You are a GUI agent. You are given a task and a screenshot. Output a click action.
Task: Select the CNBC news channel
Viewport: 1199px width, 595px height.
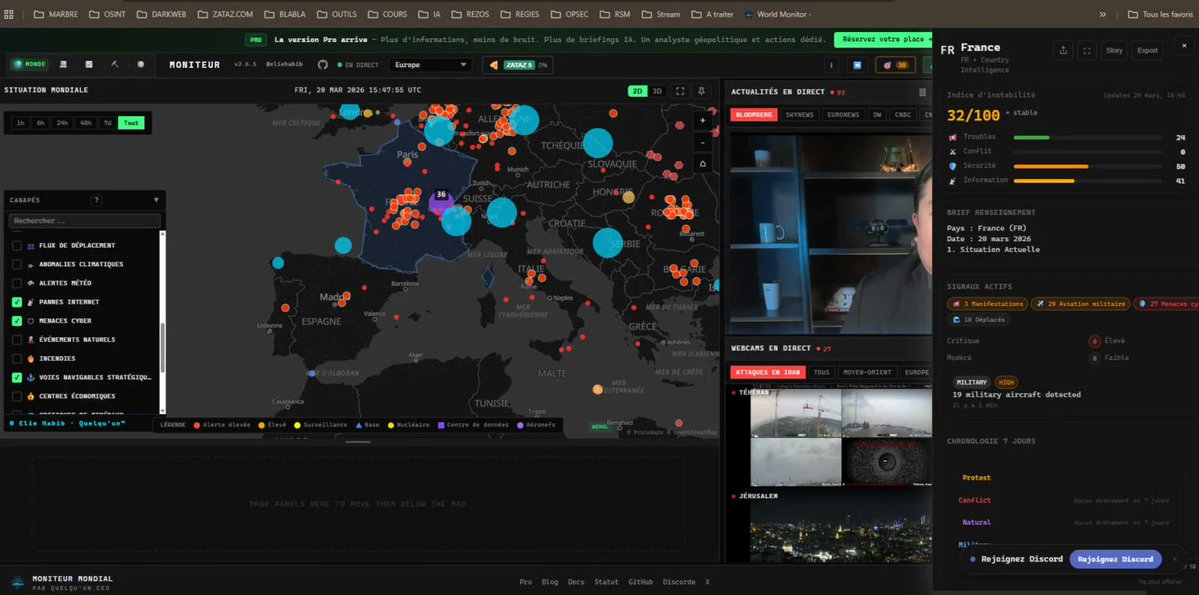(x=903, y=115)
